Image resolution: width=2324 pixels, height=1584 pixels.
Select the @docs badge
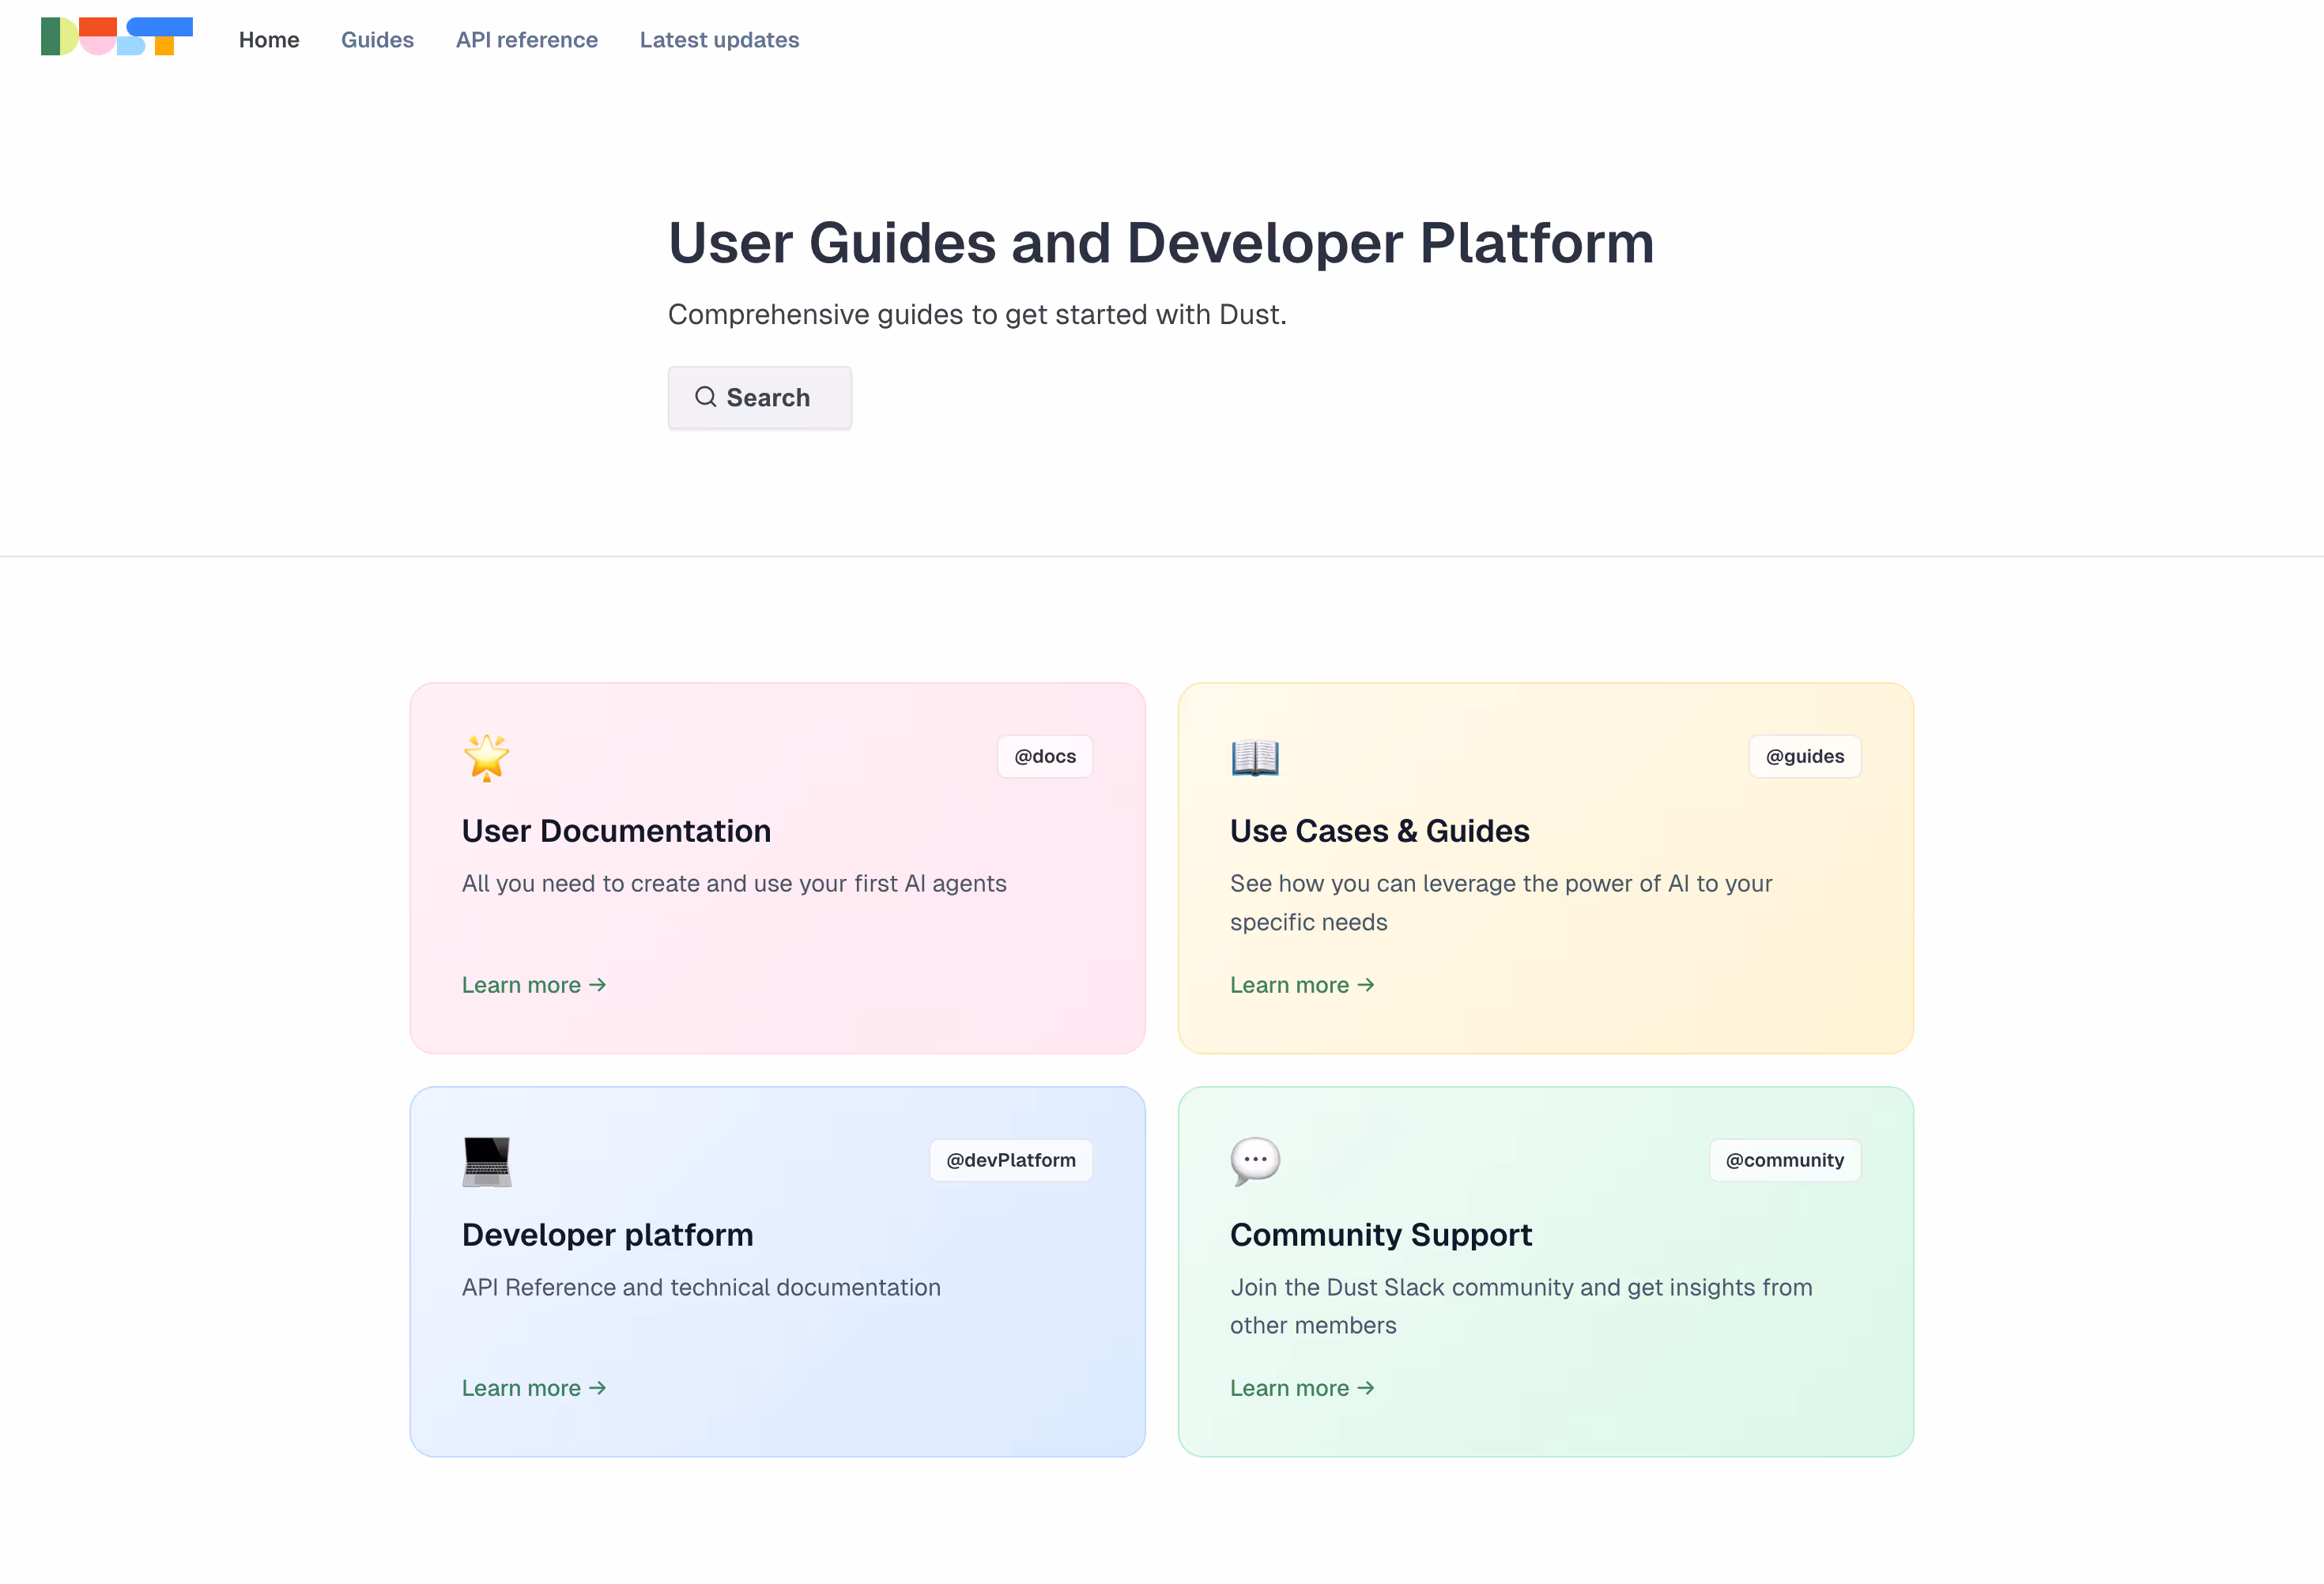pyautogui.click(x=1044, y=756)
